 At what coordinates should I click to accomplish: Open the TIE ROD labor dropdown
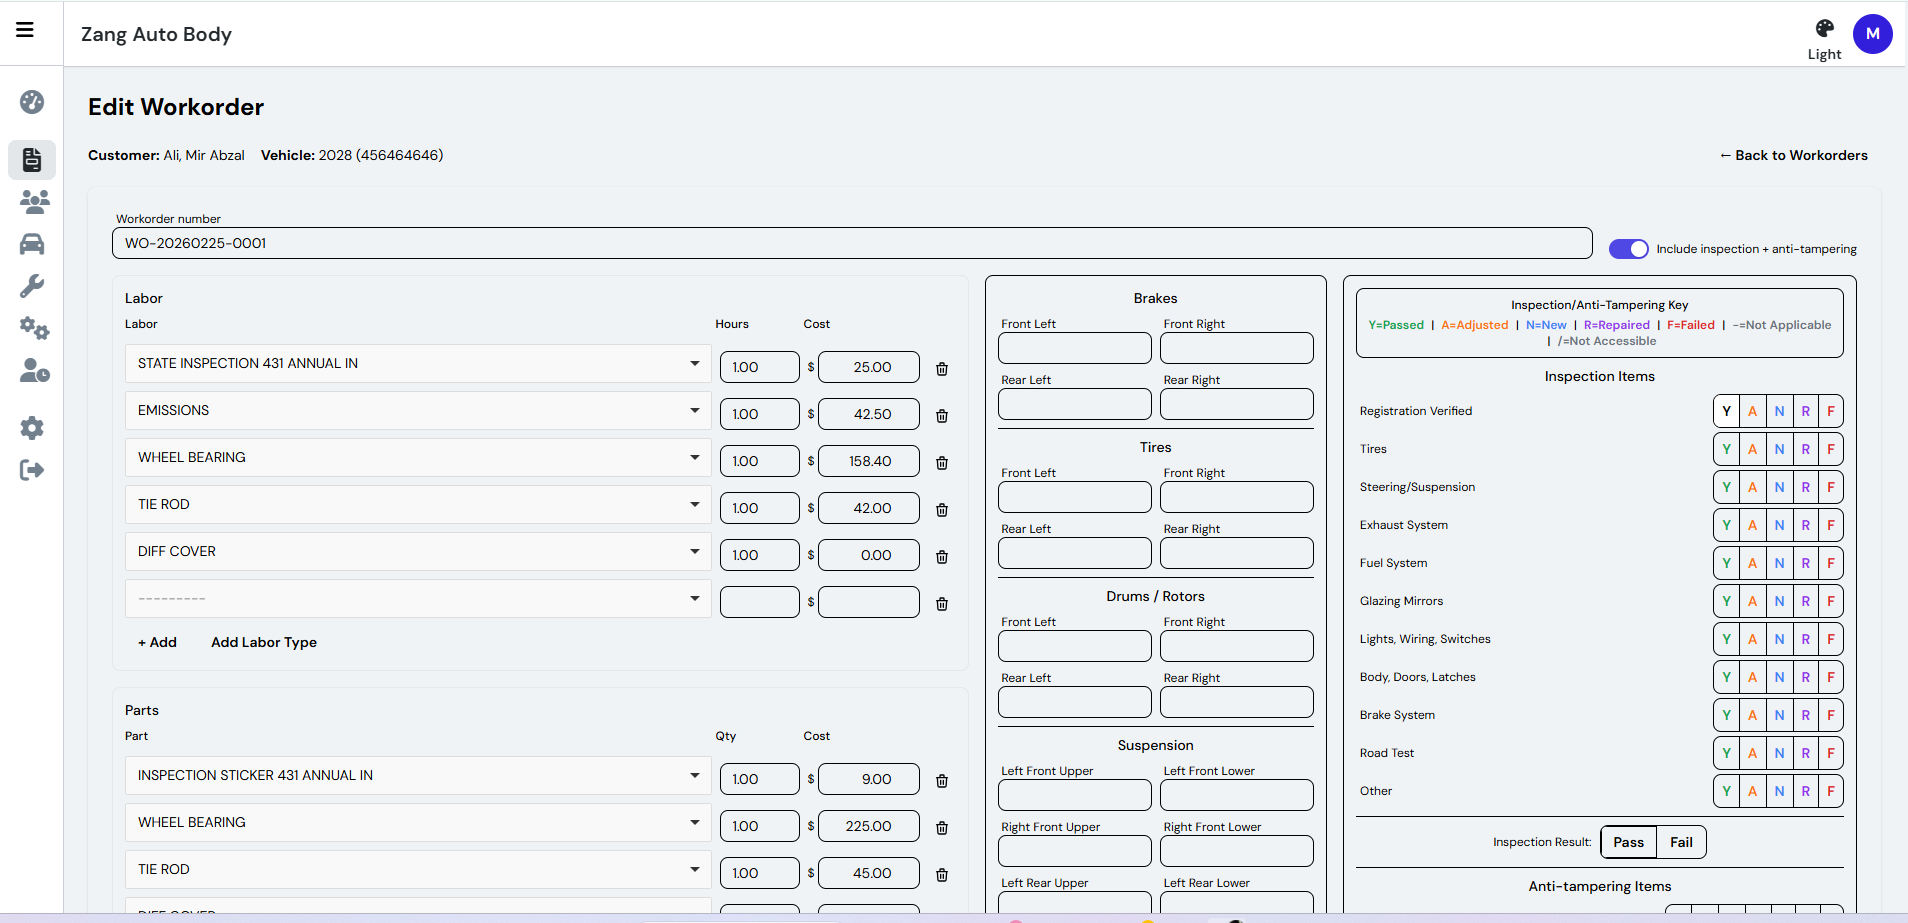click(x=418, y=505)
